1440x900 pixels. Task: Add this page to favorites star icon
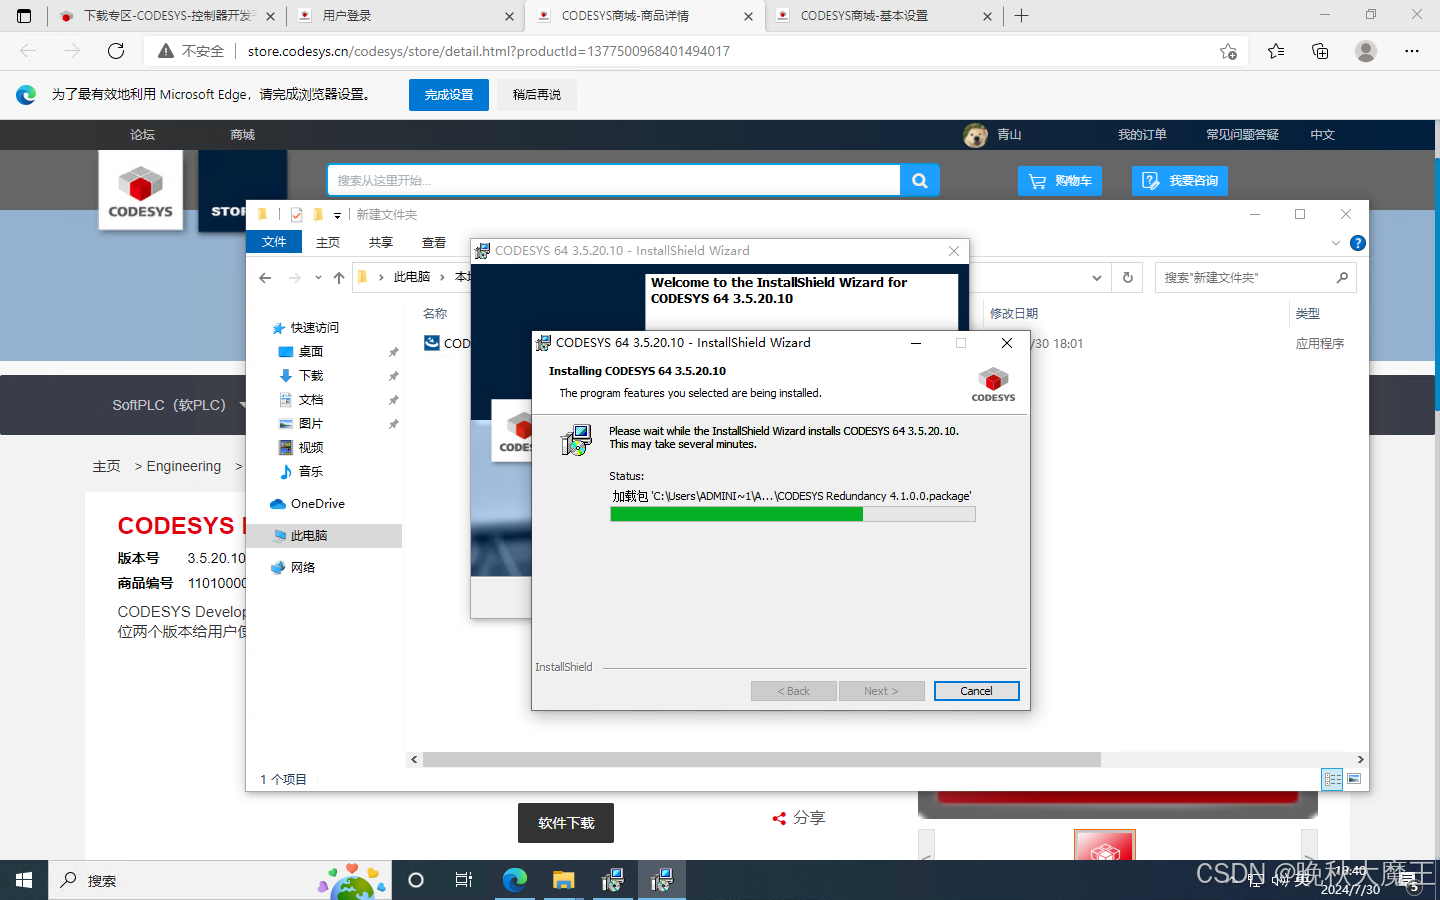tap(1228, 51)
